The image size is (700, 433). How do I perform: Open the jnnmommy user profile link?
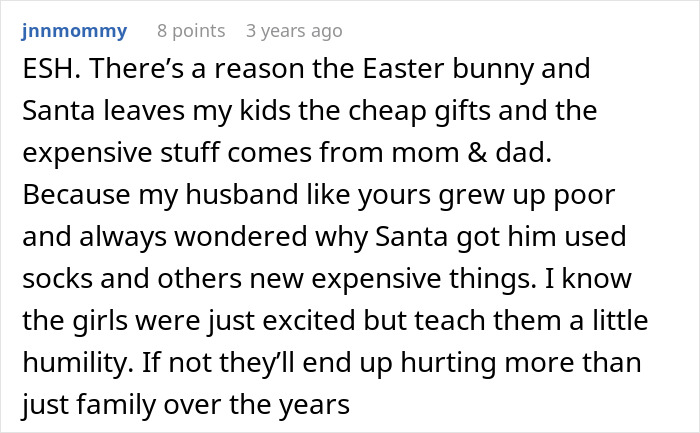(x=74, y=31)
